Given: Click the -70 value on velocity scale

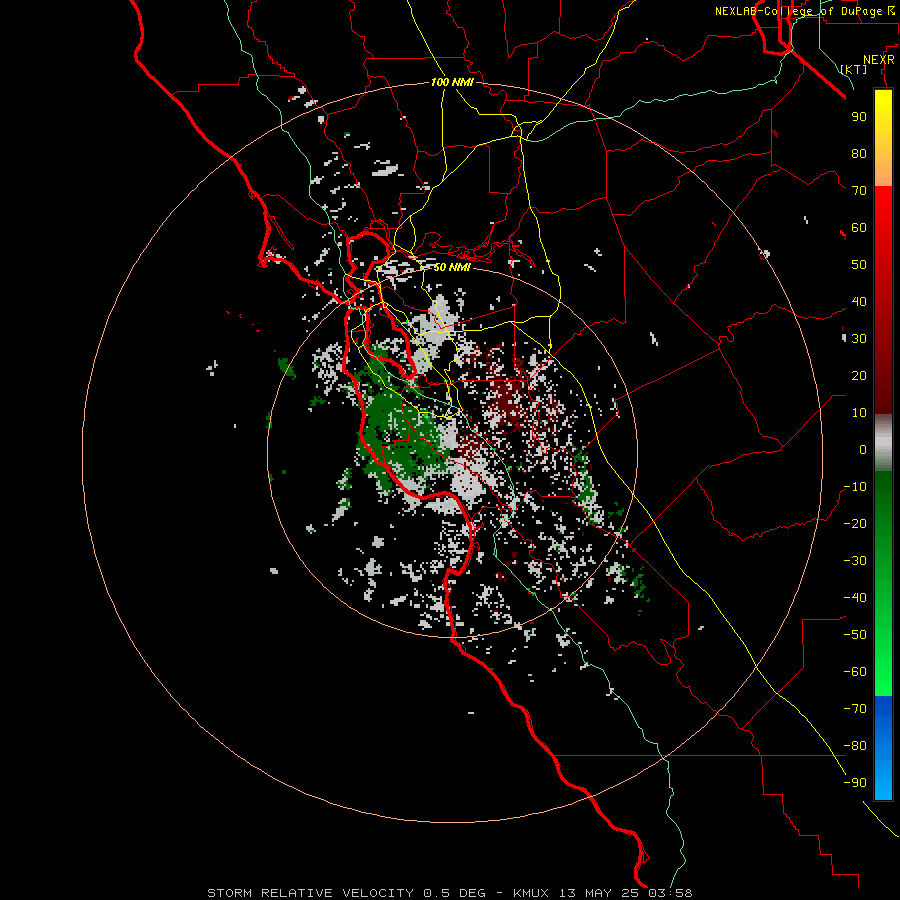Looking at the screenshot, I should click(x=855, y=709).
